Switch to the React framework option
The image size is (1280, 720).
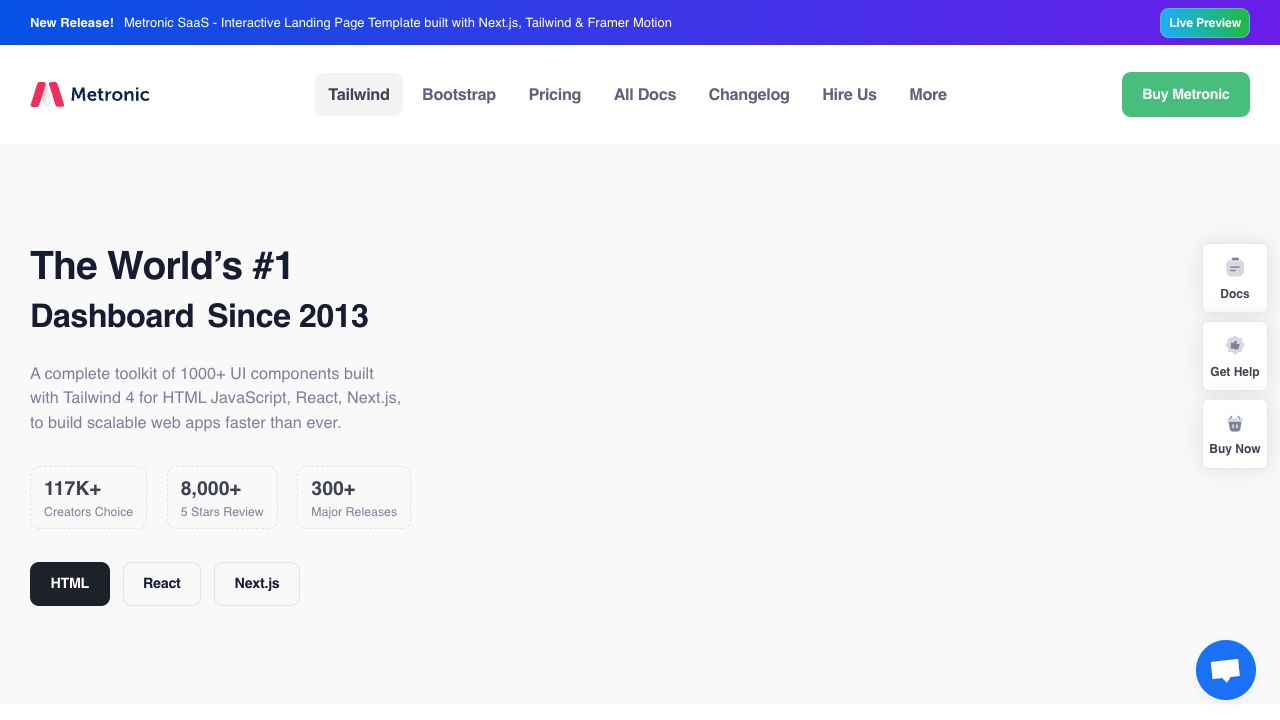tap(162, 583)
